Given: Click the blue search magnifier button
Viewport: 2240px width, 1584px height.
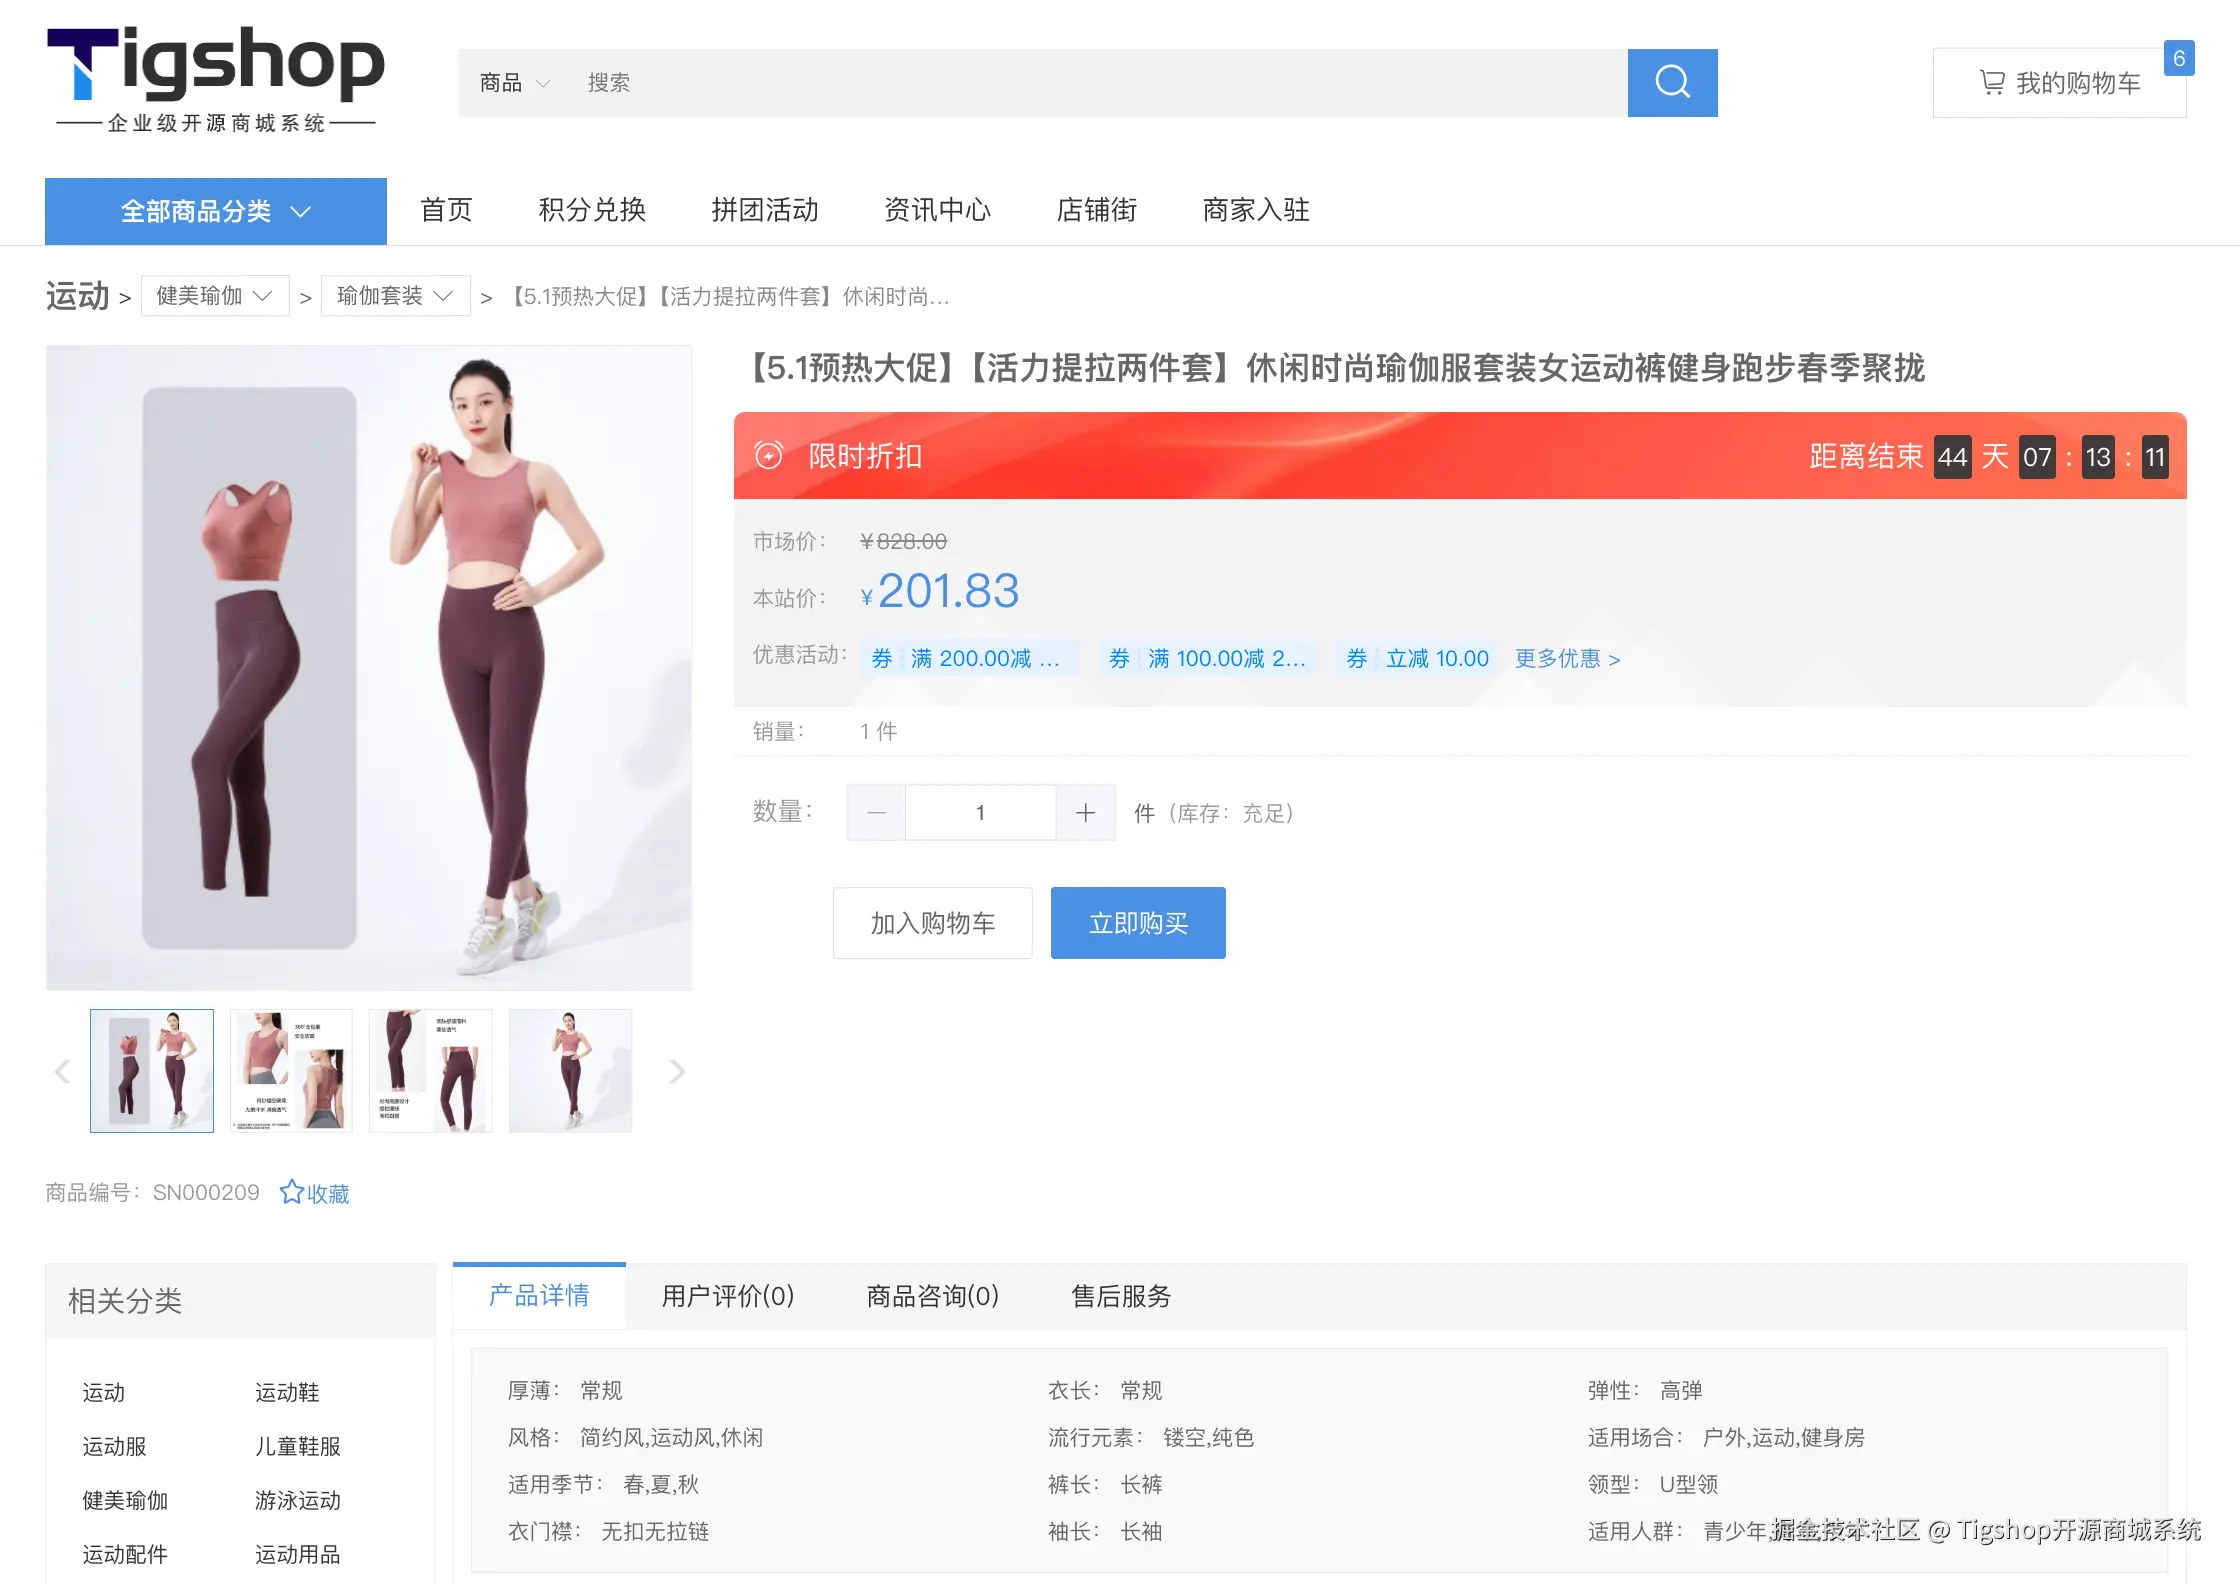Looking at the screenshot, I should (x=1672, y=82).
